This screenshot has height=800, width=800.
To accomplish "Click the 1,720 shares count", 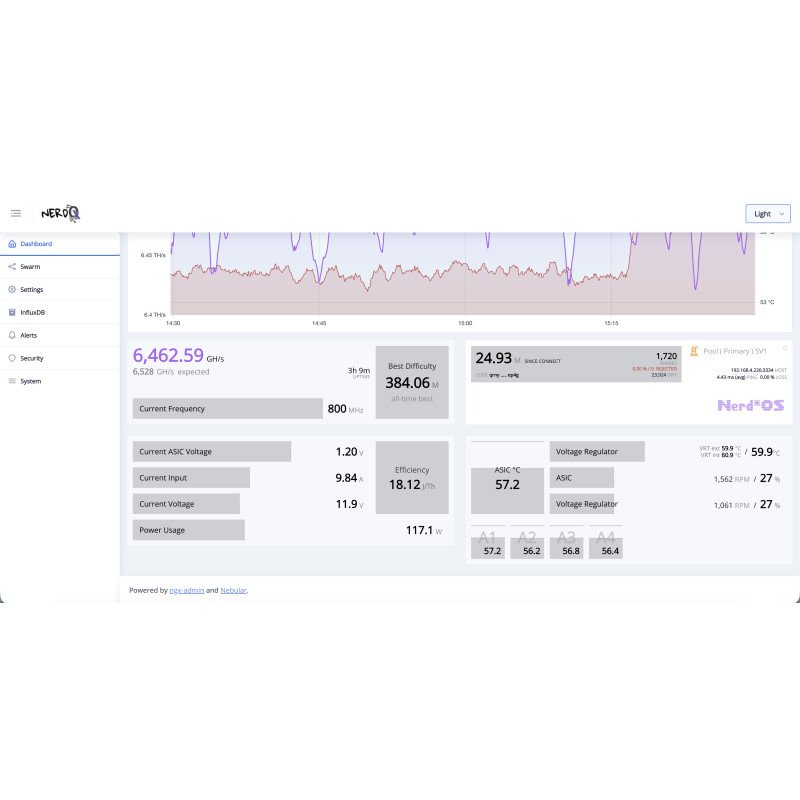I will [666, 356].
